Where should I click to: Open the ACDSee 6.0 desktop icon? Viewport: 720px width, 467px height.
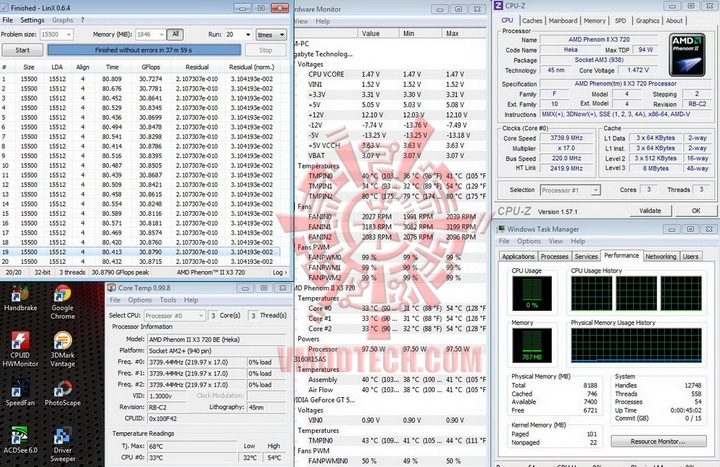click(20, 440)
